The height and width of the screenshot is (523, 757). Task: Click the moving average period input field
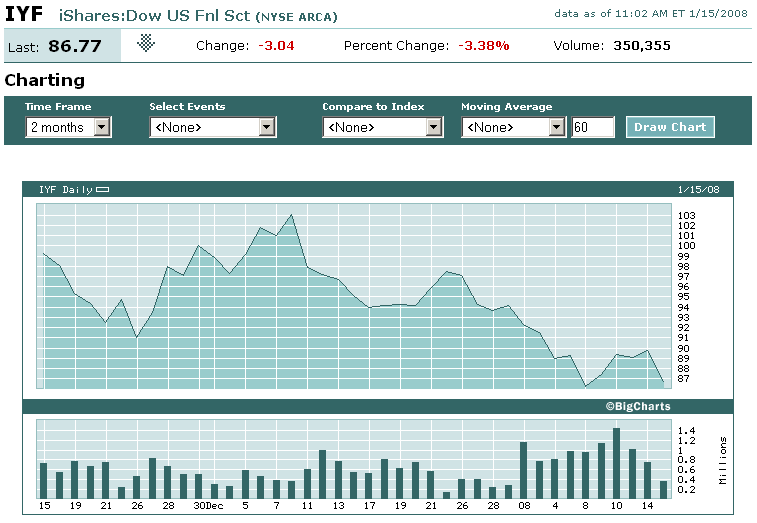592,127
